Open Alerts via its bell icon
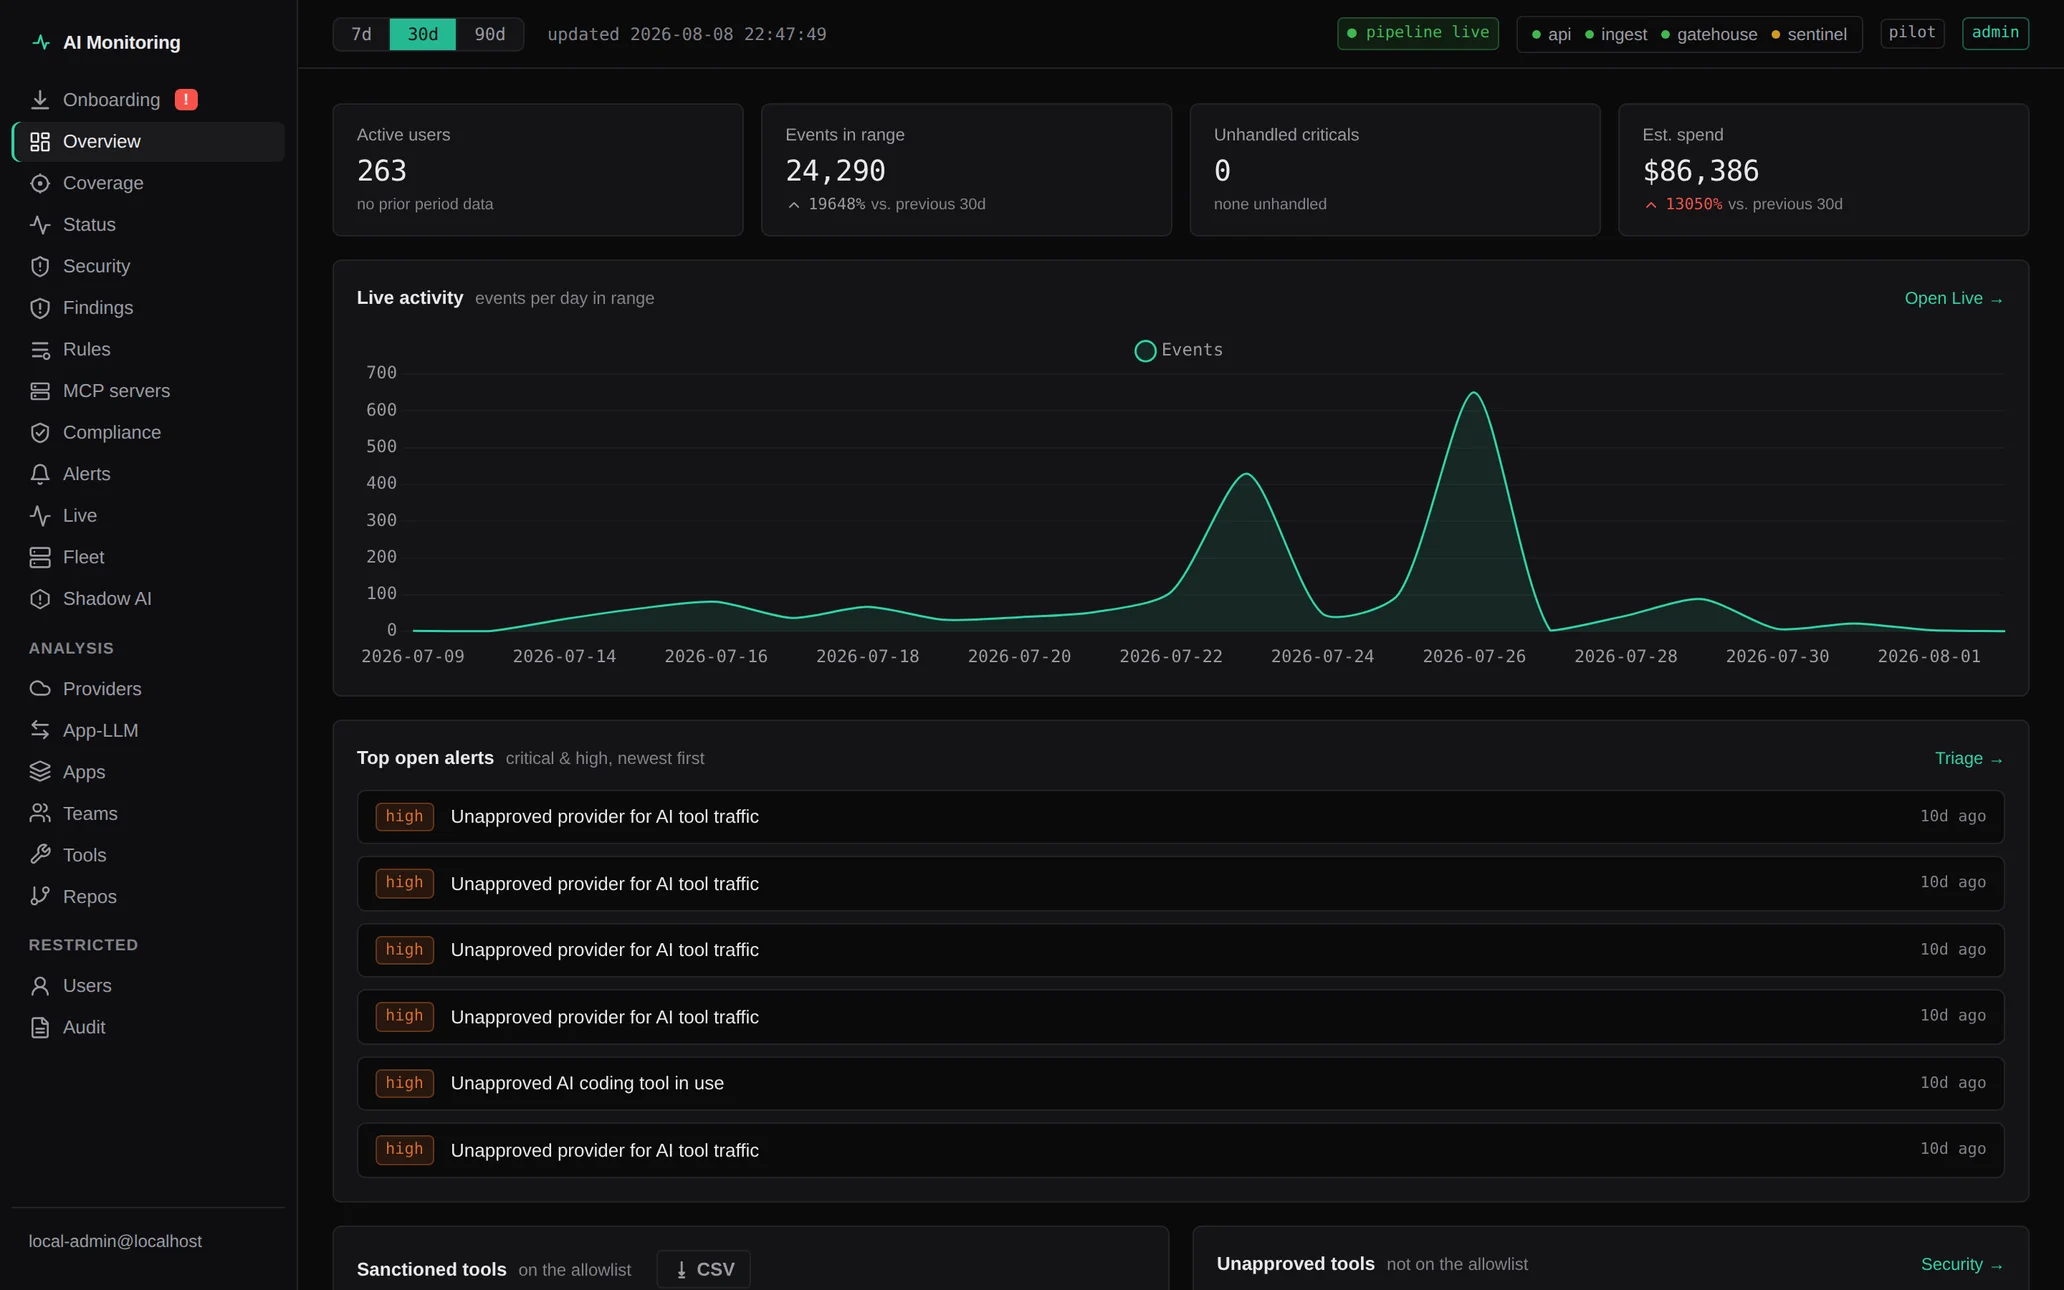Viewport: 2064px width, 1290px height. coord(40,474)
